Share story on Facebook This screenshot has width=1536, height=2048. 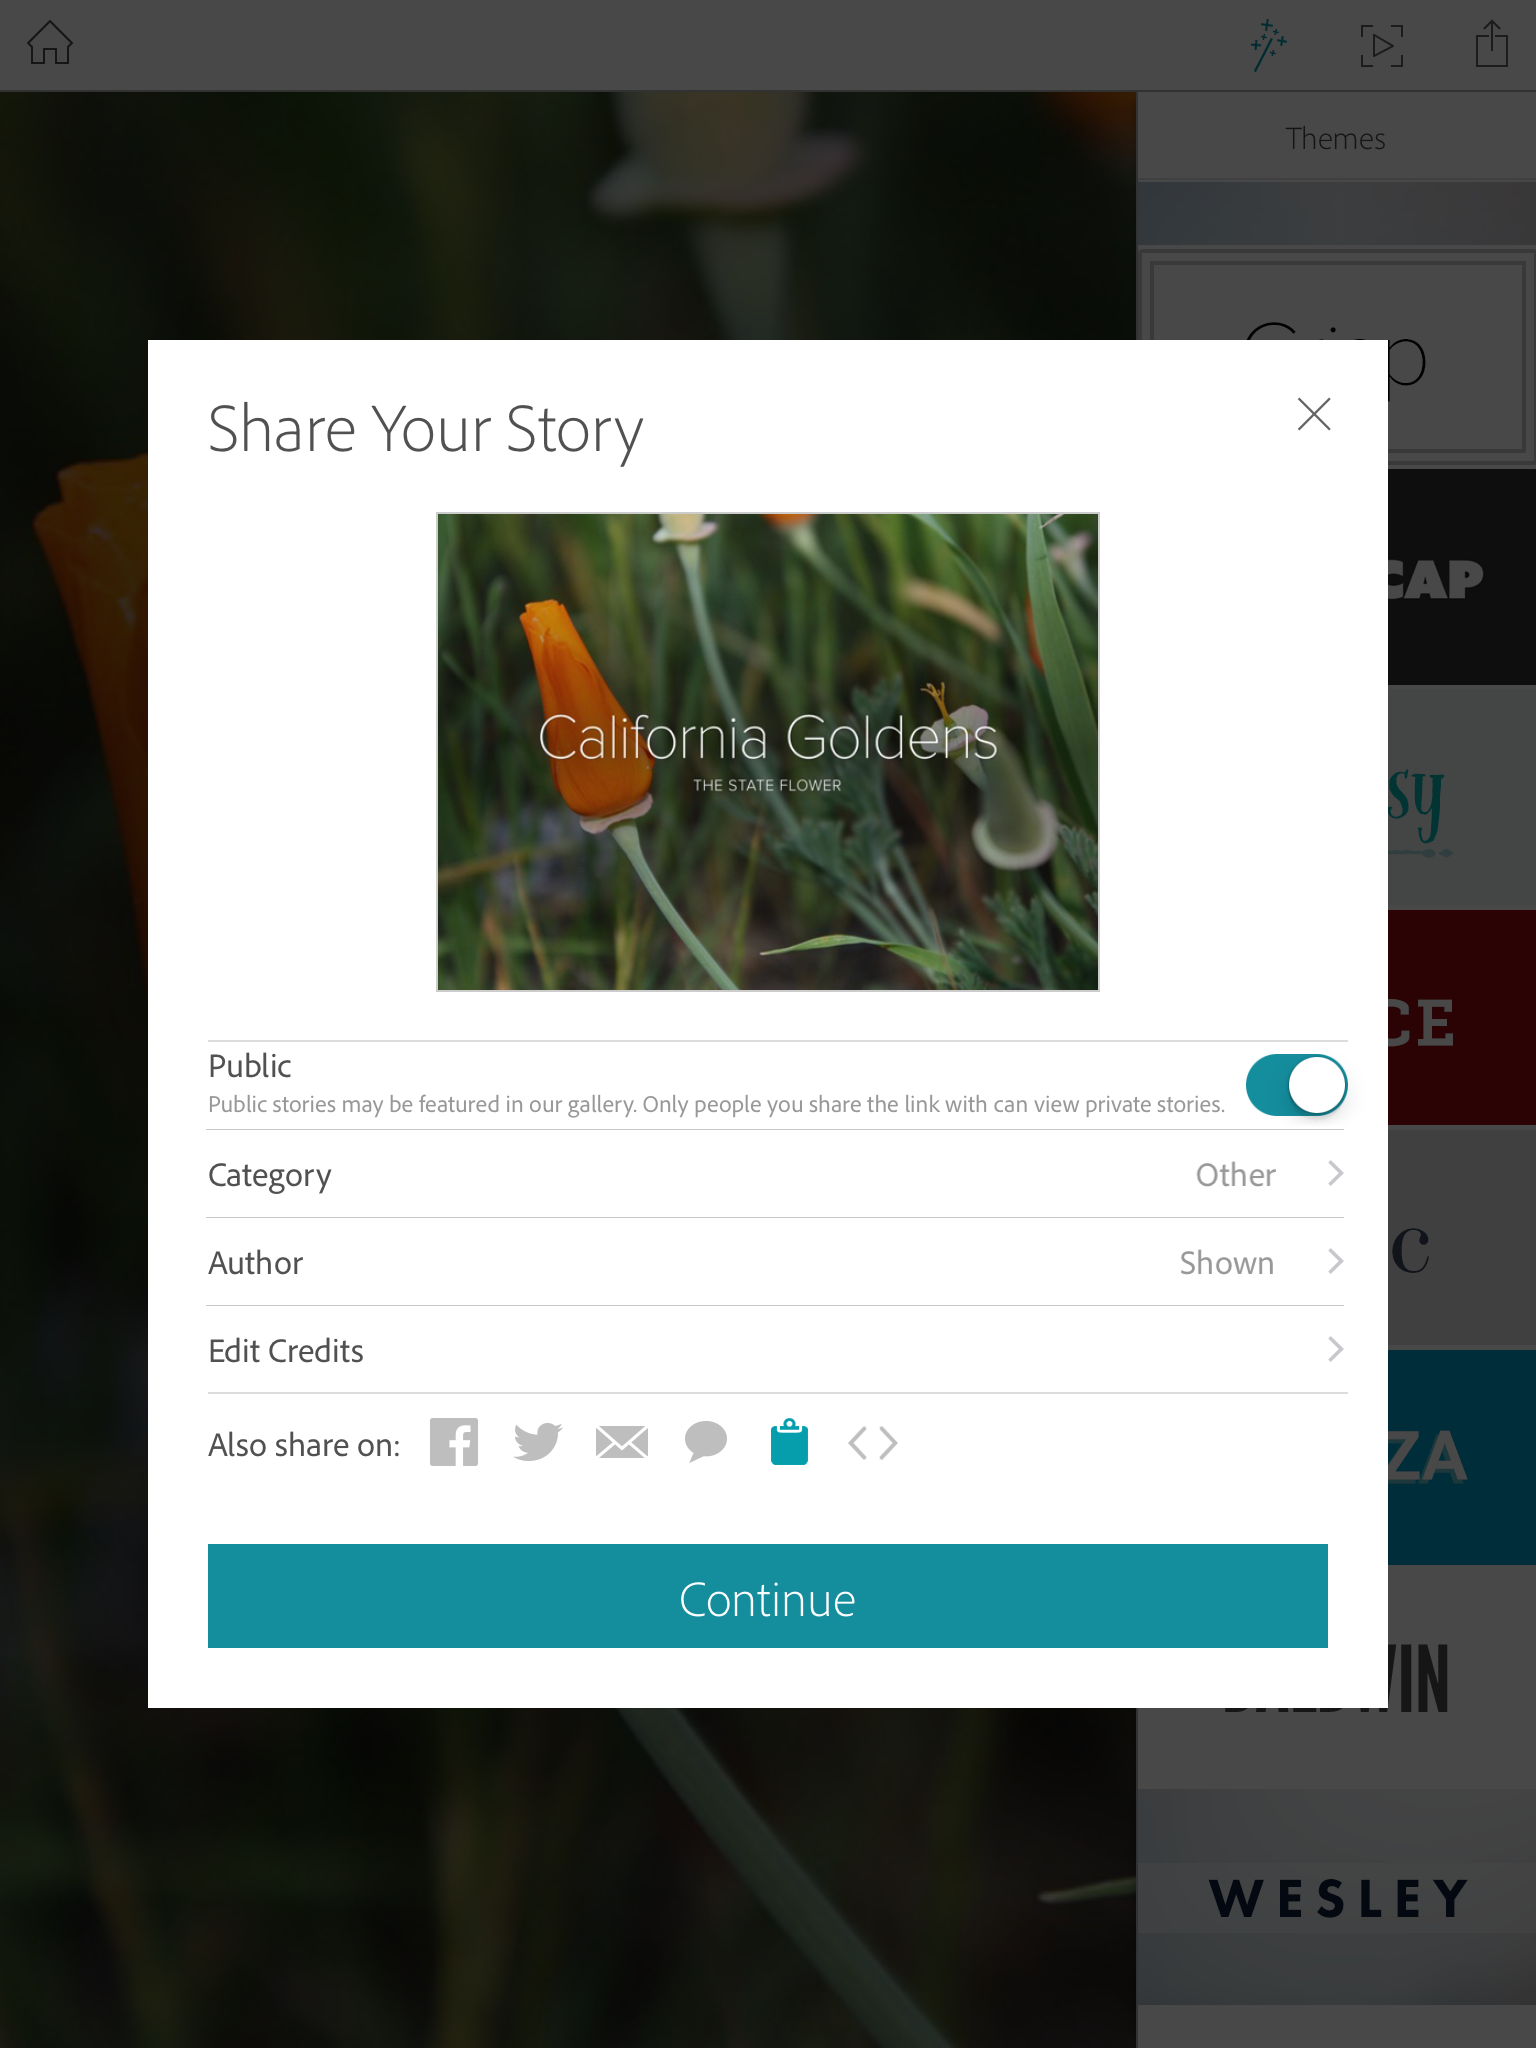[454, 1442]
